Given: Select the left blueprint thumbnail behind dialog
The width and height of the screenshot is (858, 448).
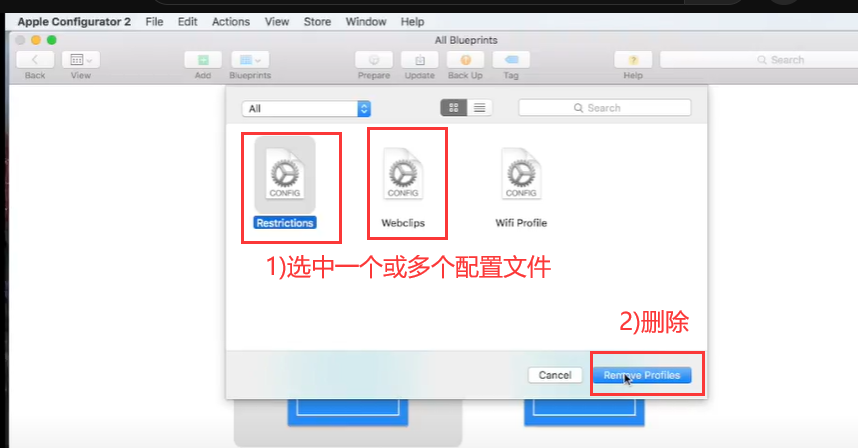Looking at the screenshot, I should click(348, 412).
